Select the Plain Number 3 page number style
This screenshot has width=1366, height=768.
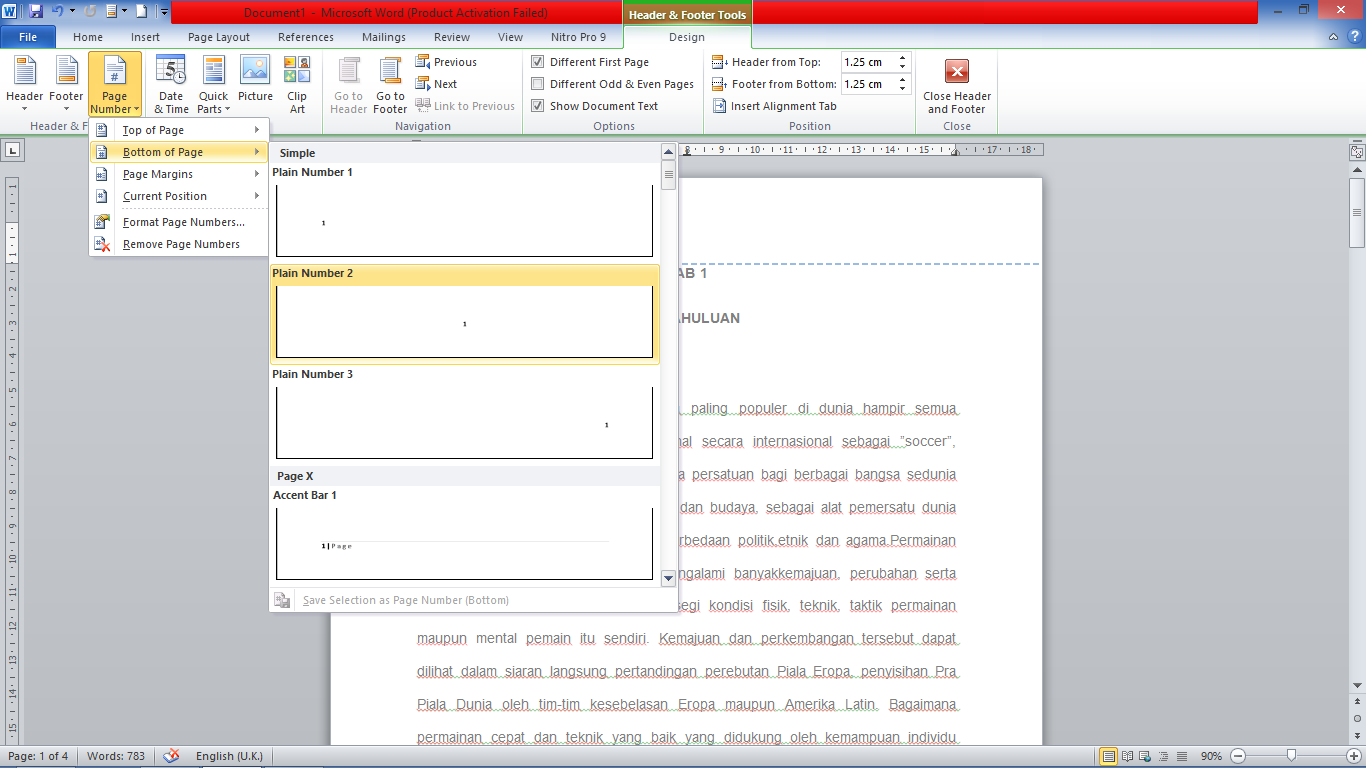[465, 415]
